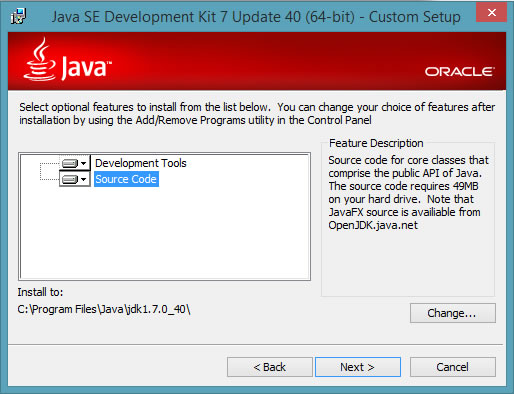This screenshot has width=514, height=394.
Task: Click the Install to: label
Action: [40, 292]
